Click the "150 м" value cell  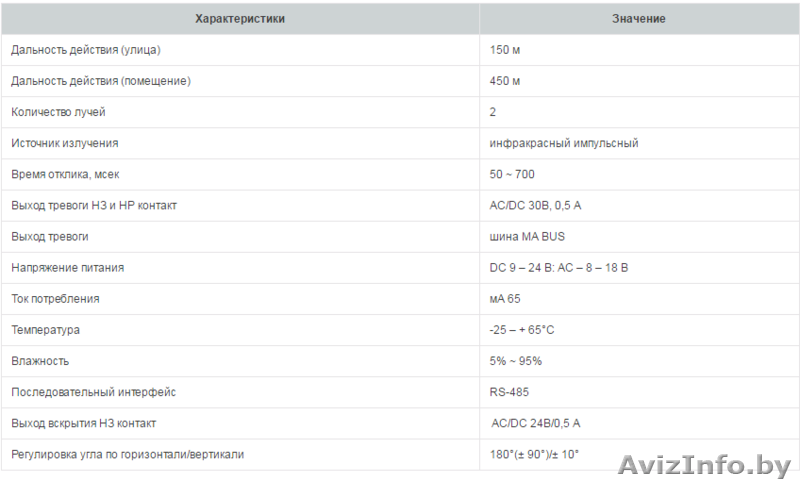[505, 50]
